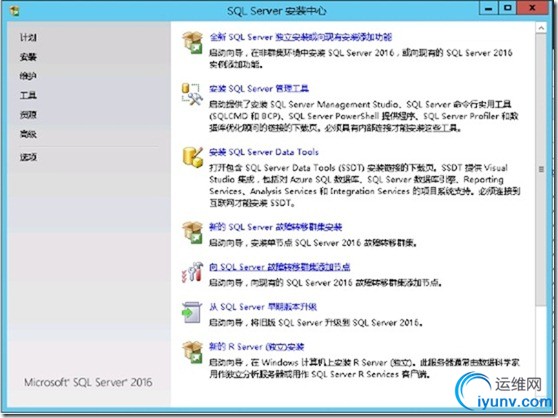Minimize the SQL Server 安装中心 window

[x=489, y=8]
